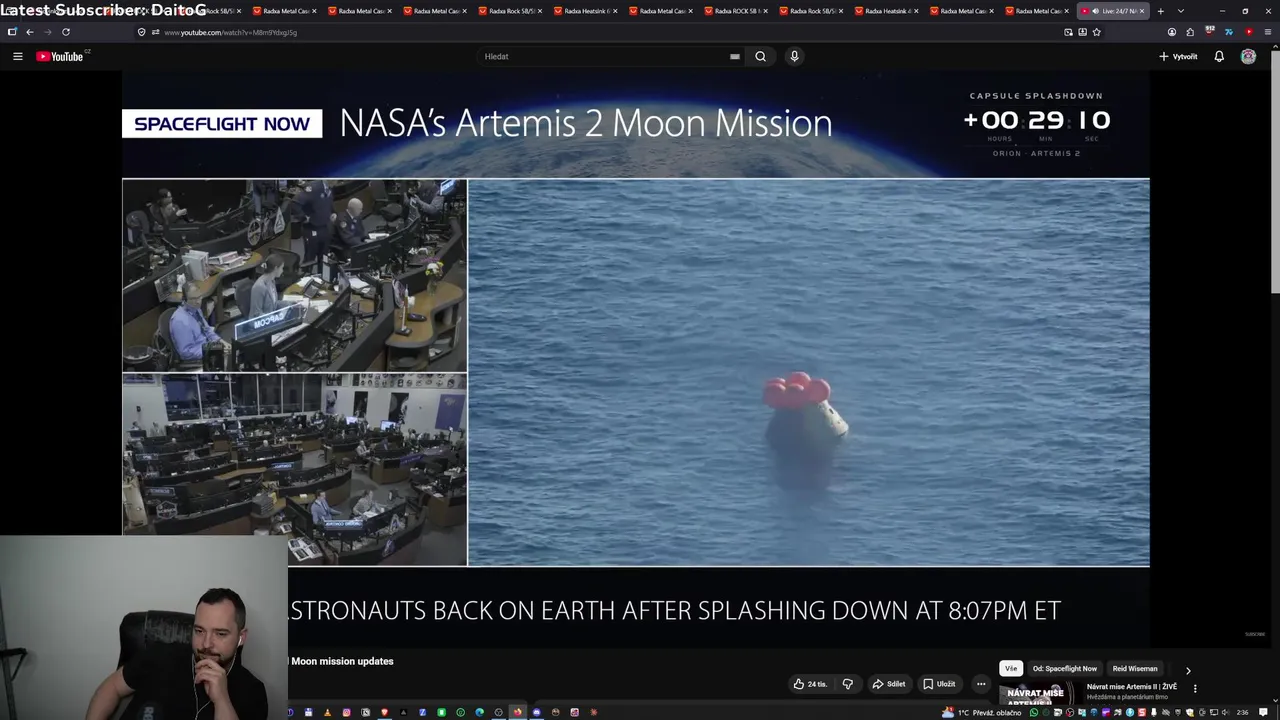Open YouTube notifications bell
This screenshot has height=720, width=1280.
[1219, 56]
